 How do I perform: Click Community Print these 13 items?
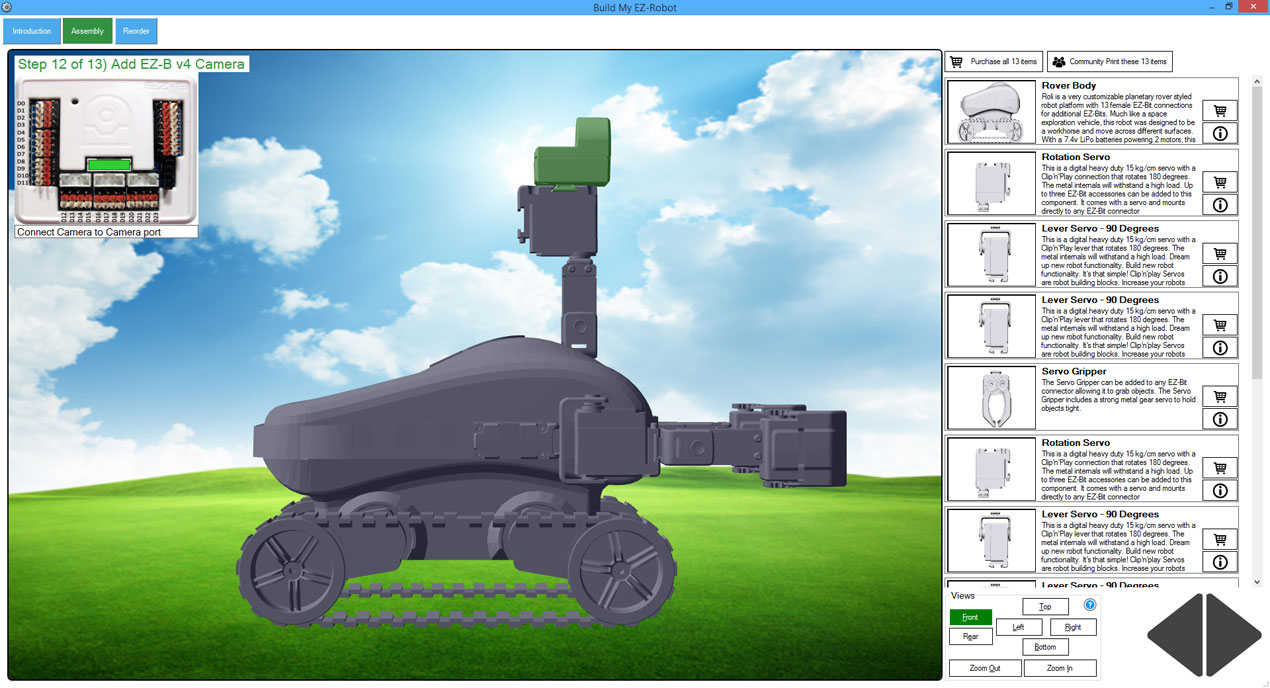click(1110, 62)
